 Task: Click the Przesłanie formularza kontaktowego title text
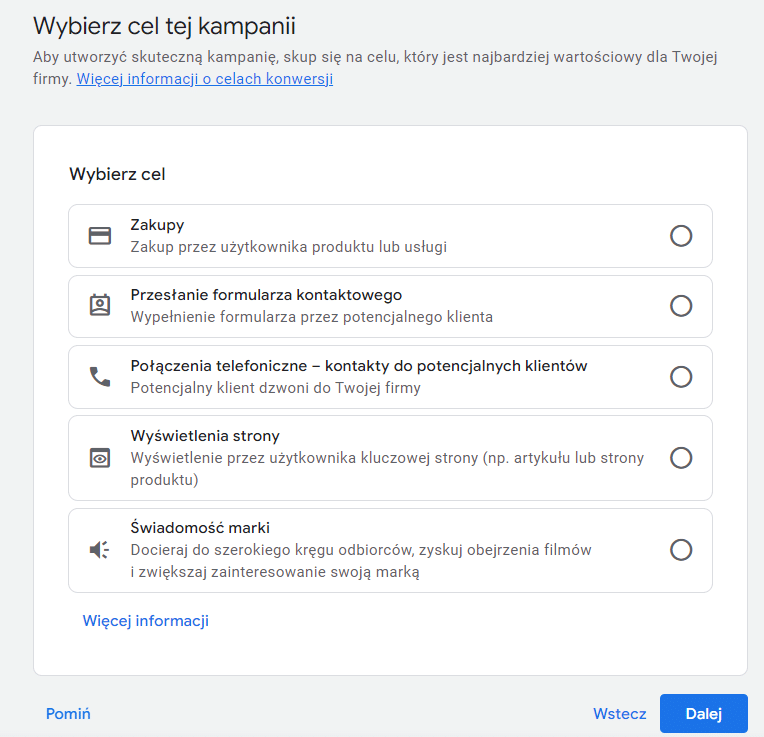point(266,295)
